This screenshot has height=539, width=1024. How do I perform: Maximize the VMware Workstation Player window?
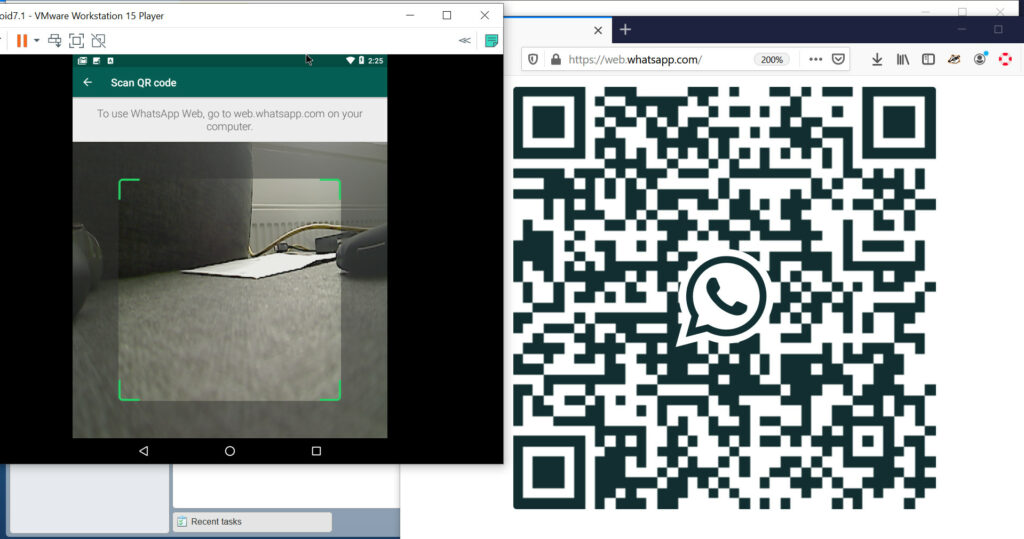point(447,15)
